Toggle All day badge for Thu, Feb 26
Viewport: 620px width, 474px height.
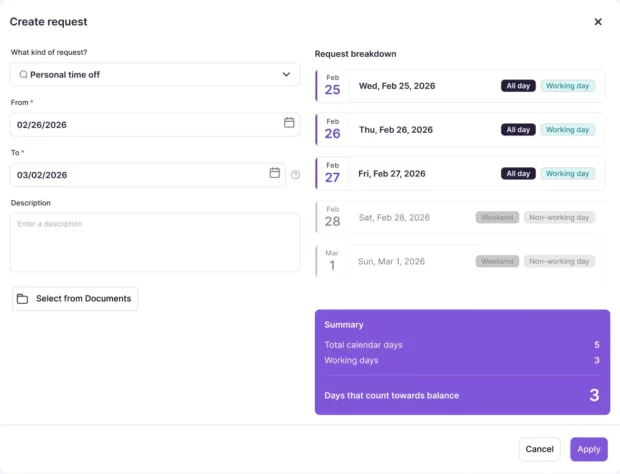click(518, 130)
